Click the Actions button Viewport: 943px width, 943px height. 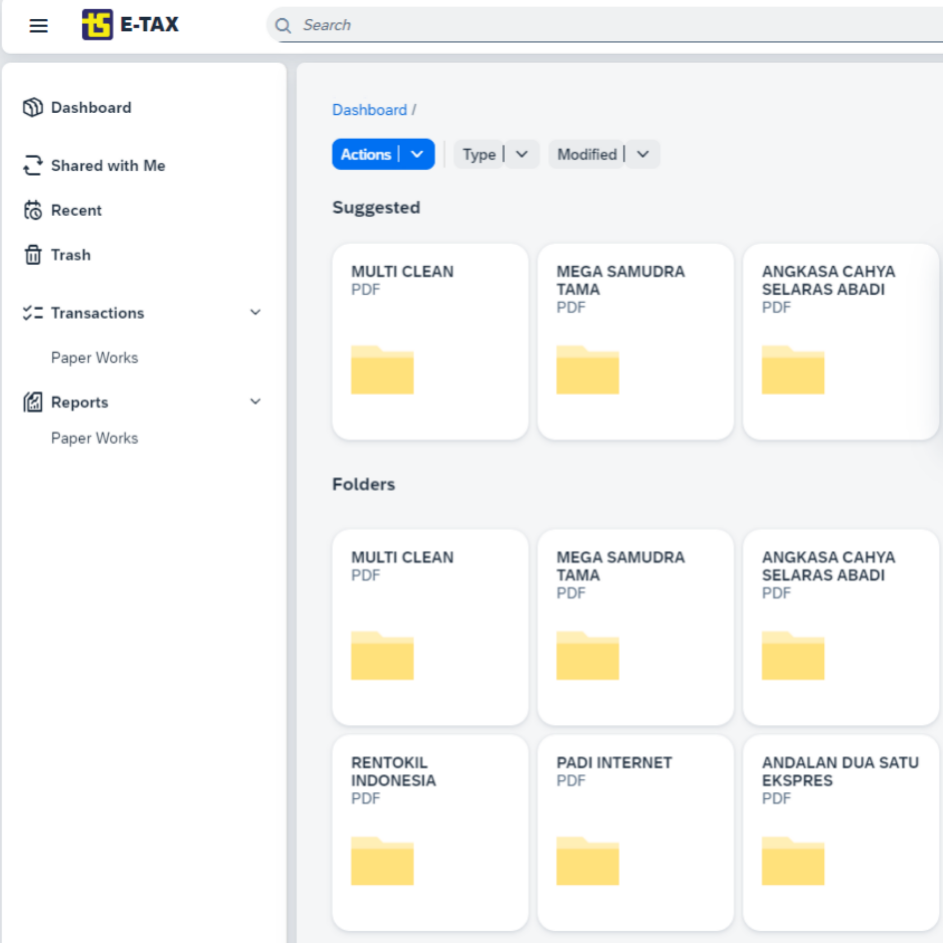366,154
